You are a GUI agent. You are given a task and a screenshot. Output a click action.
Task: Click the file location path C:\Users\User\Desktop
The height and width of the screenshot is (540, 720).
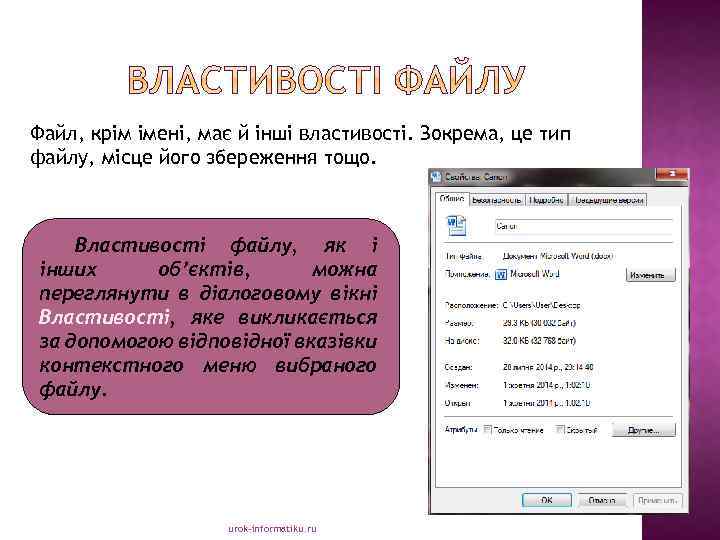tap(541, 305)
